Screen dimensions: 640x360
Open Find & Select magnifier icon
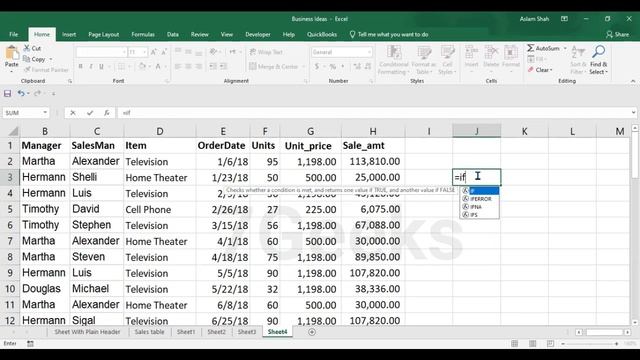coord(599,52)
